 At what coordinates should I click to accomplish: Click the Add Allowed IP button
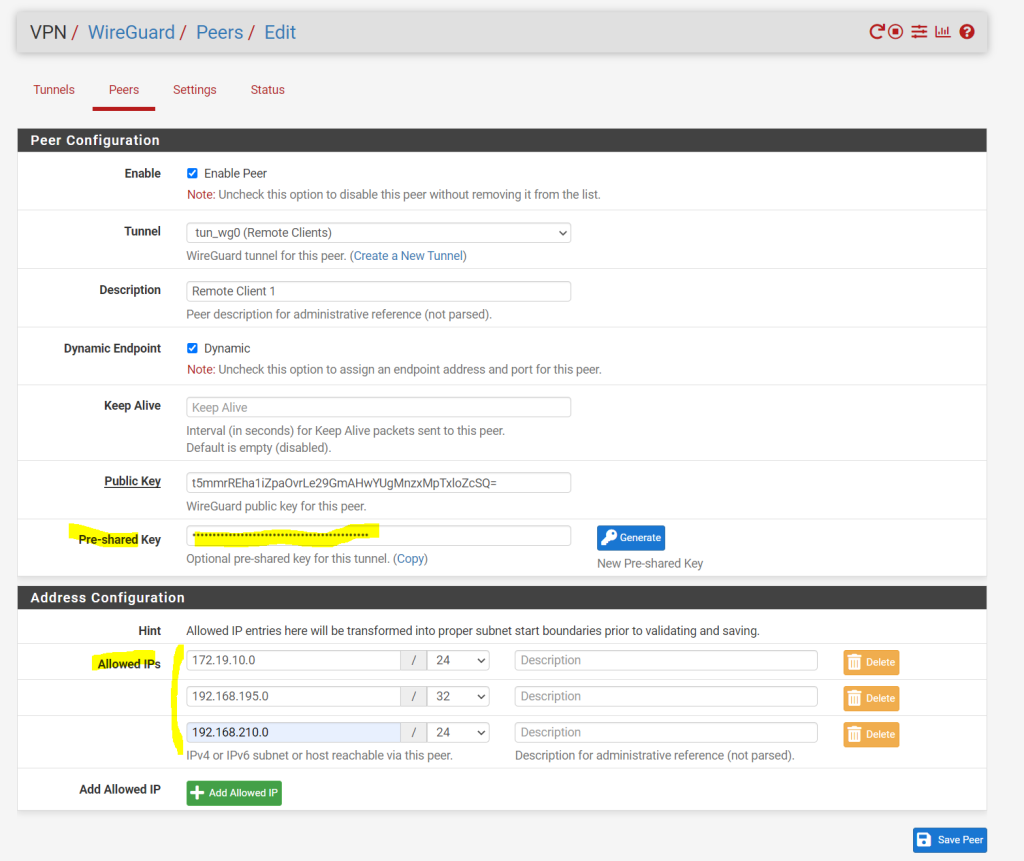(x=234, y=793)
